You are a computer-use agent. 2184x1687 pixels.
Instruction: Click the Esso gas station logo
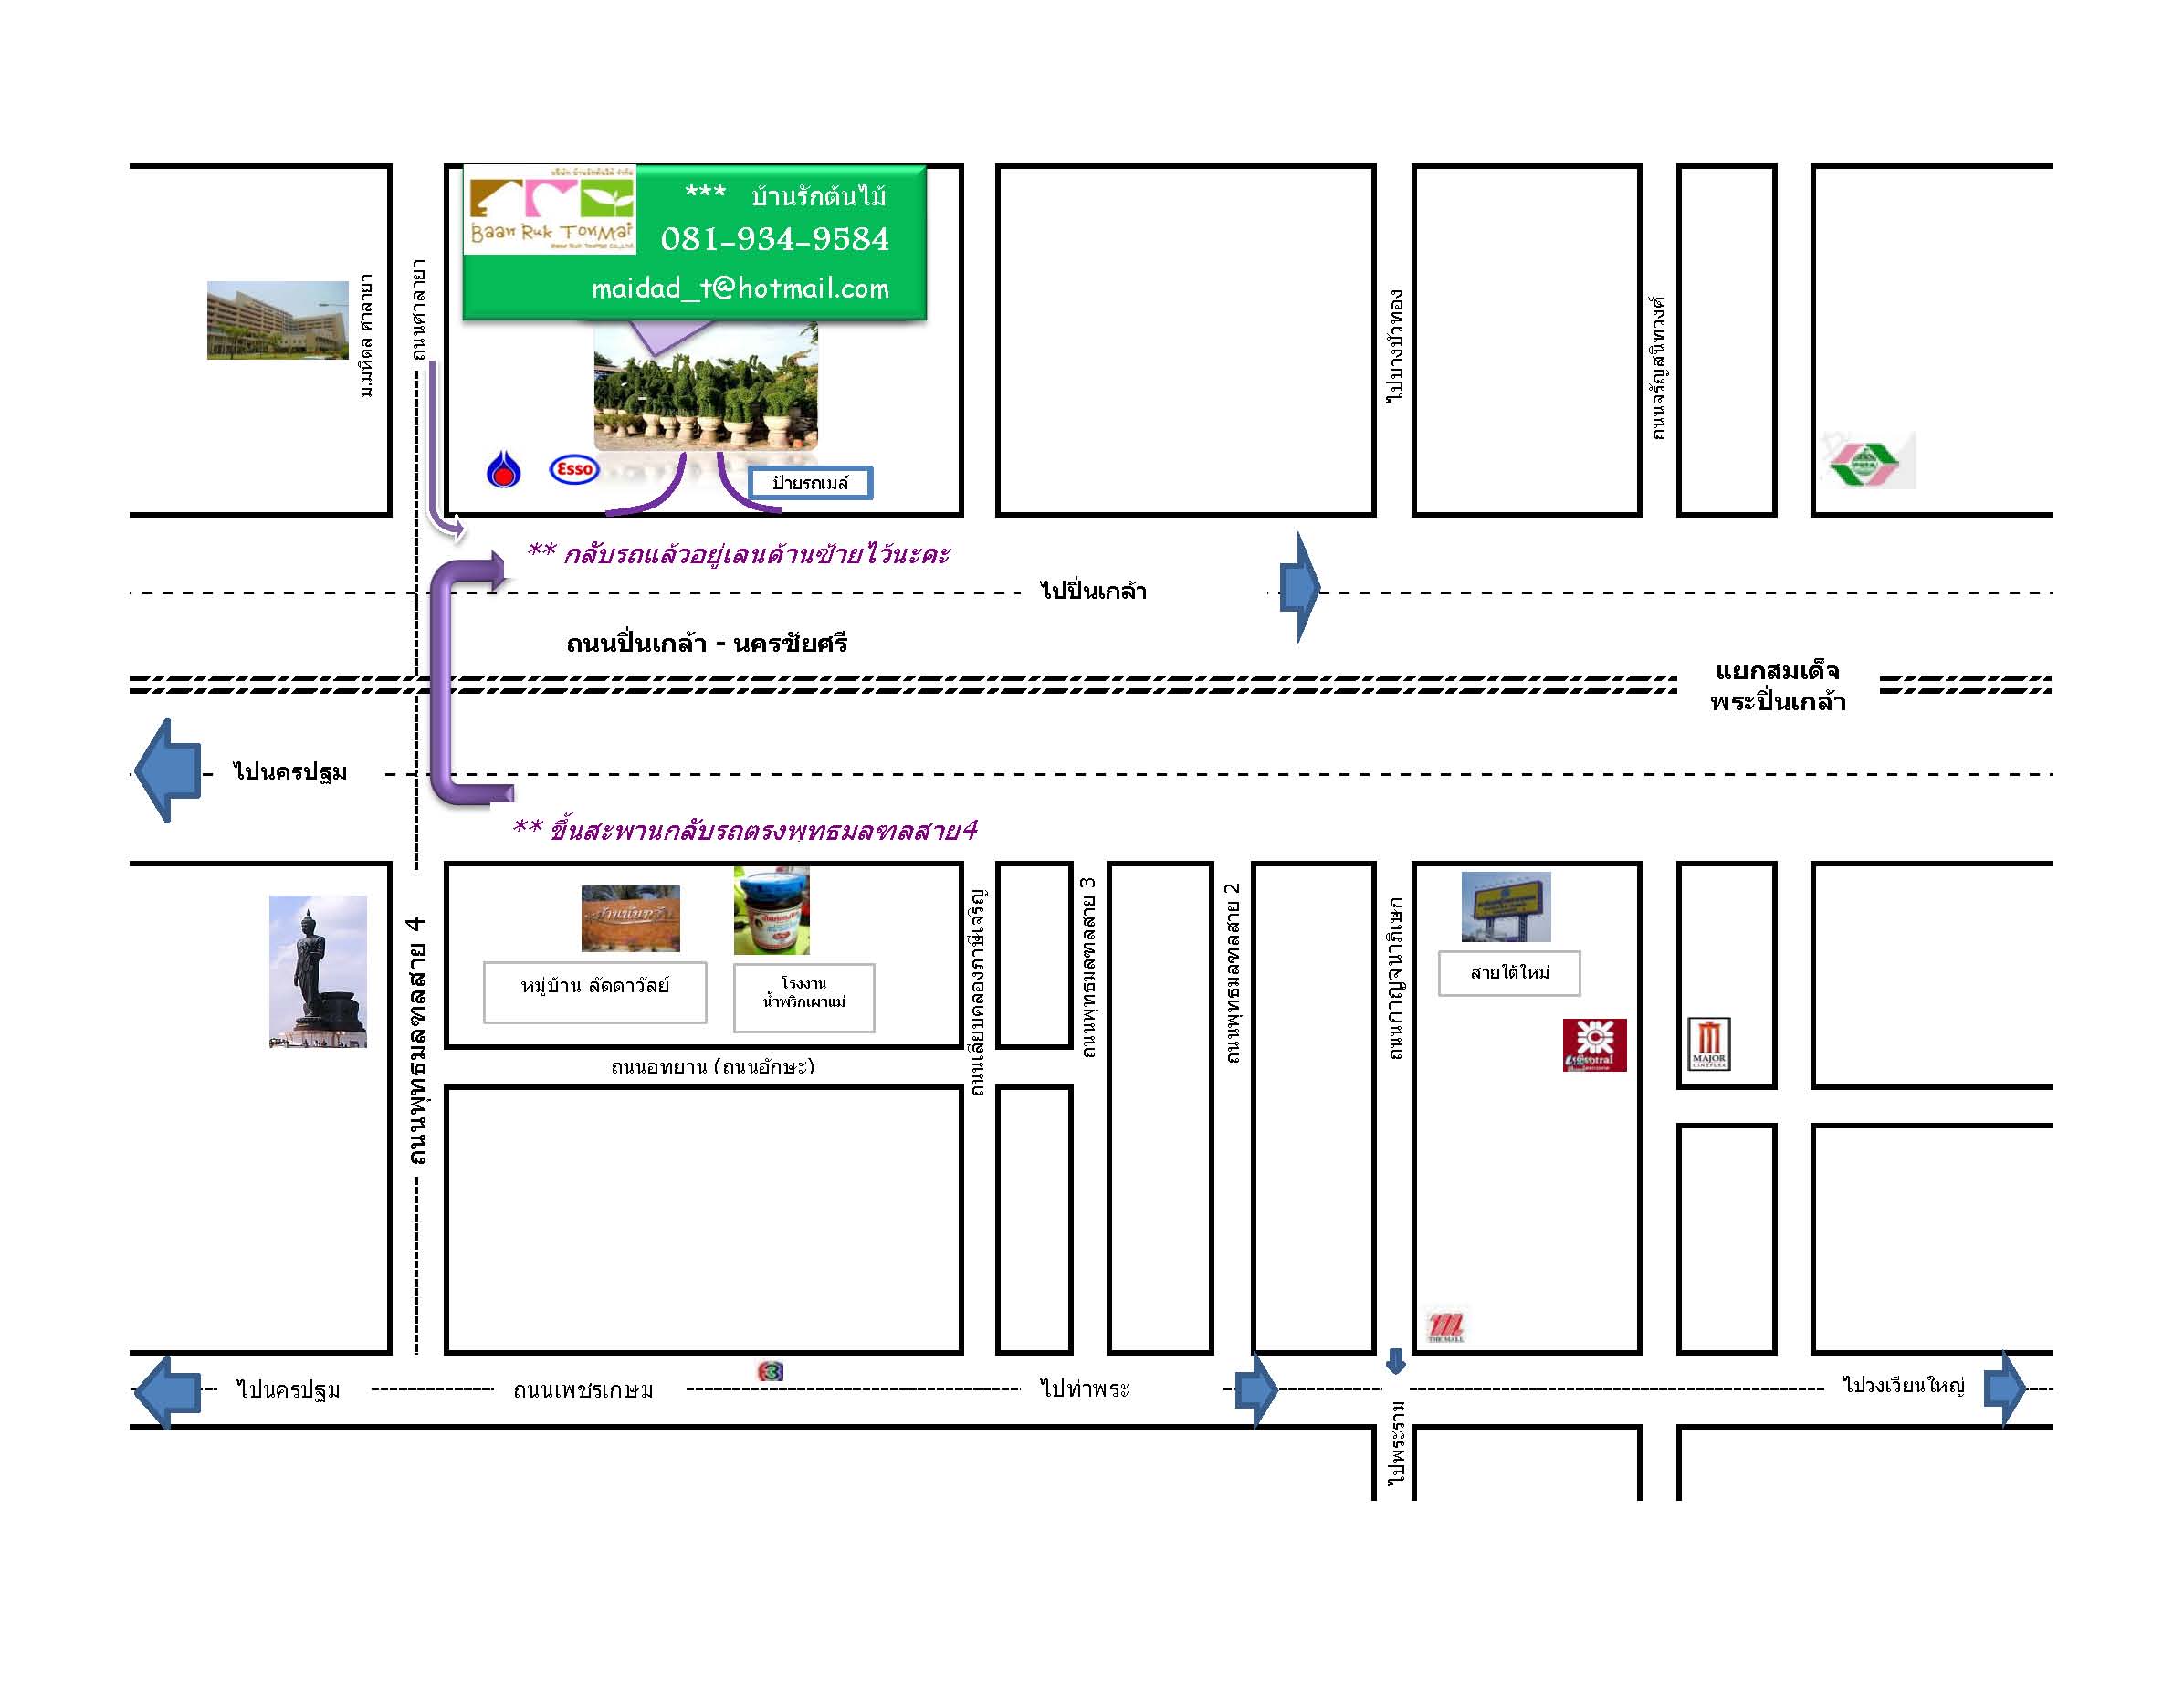[574, 469]
